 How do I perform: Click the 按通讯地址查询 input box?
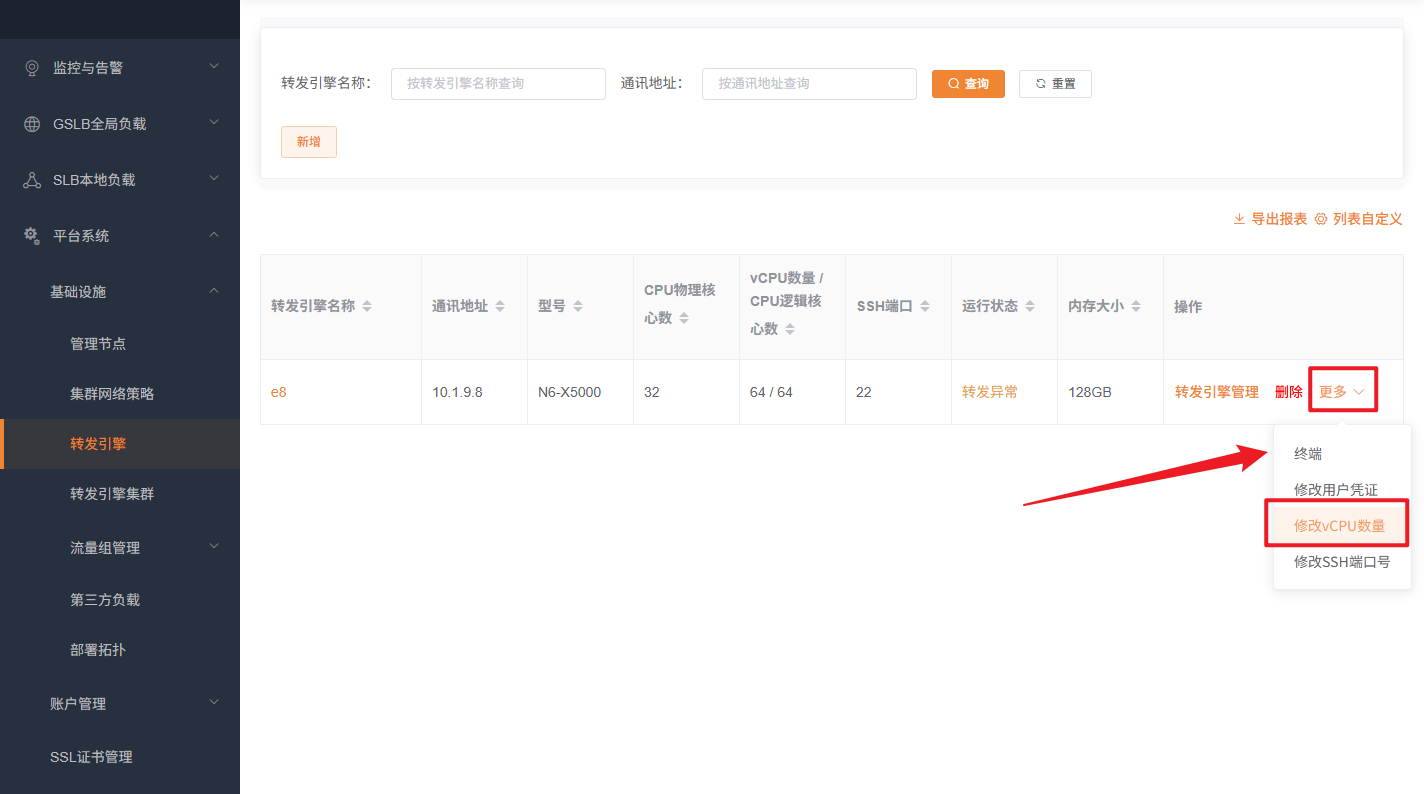pyautogui.click(x=808, y=83)
